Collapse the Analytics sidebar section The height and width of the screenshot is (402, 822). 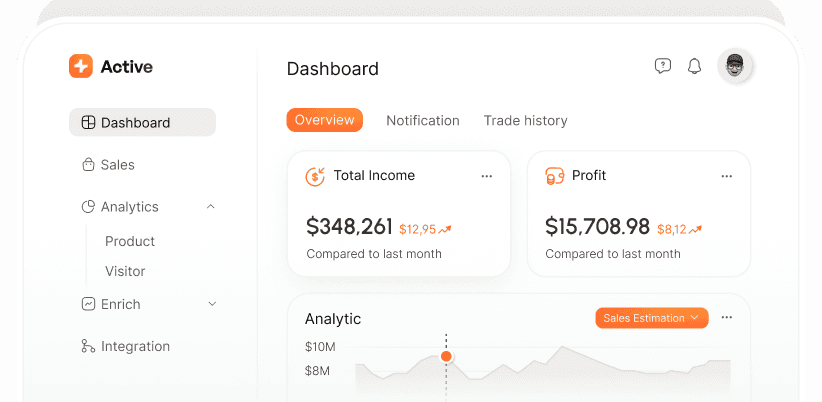(210, 207)
